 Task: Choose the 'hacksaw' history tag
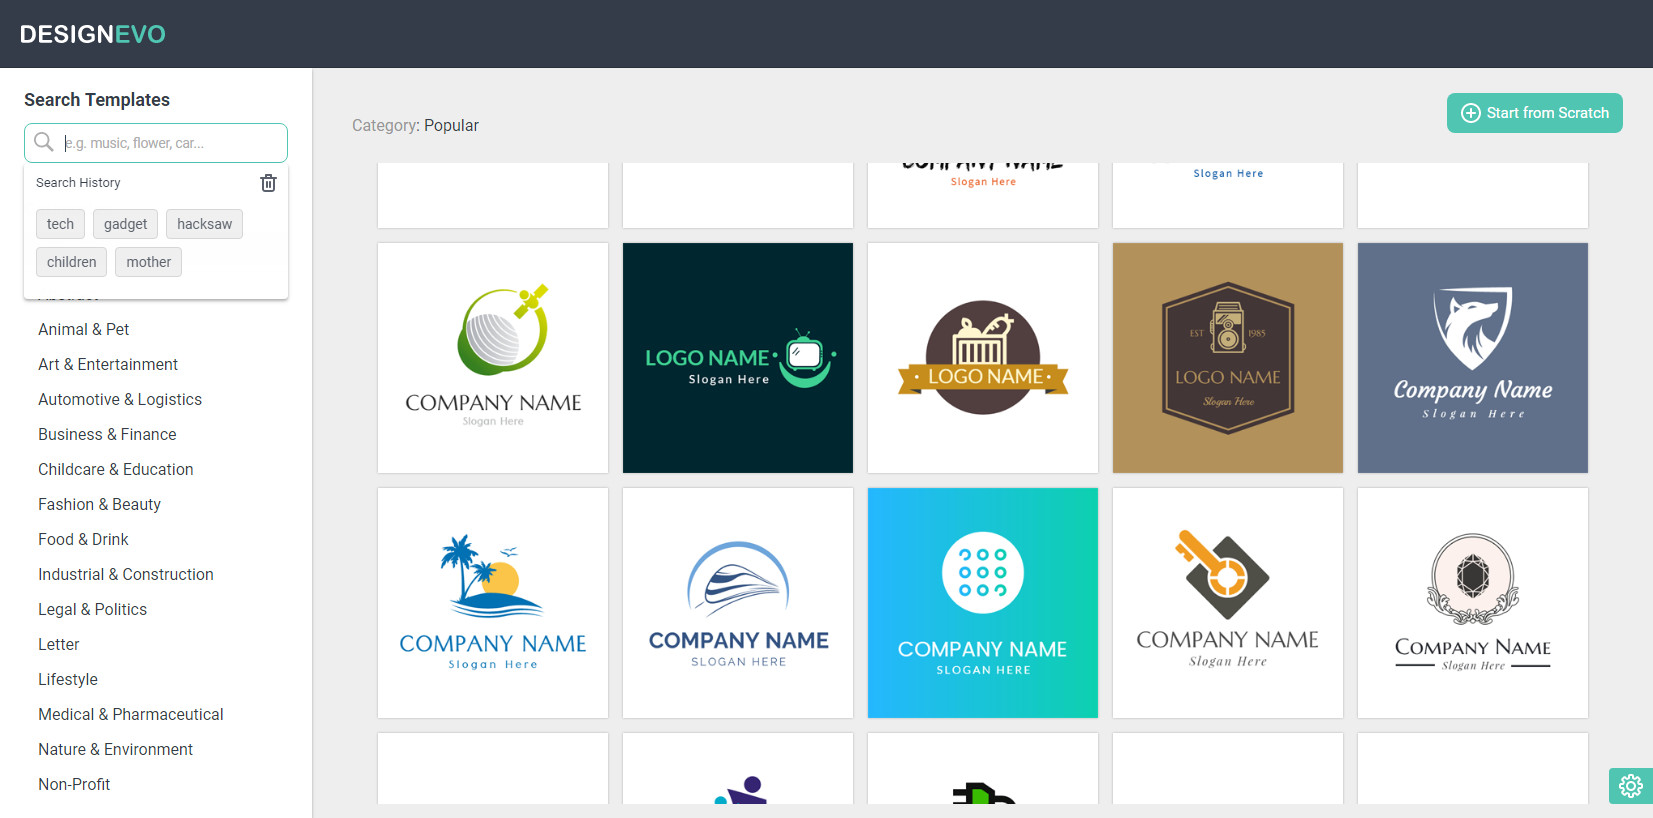tap(204, 224)
